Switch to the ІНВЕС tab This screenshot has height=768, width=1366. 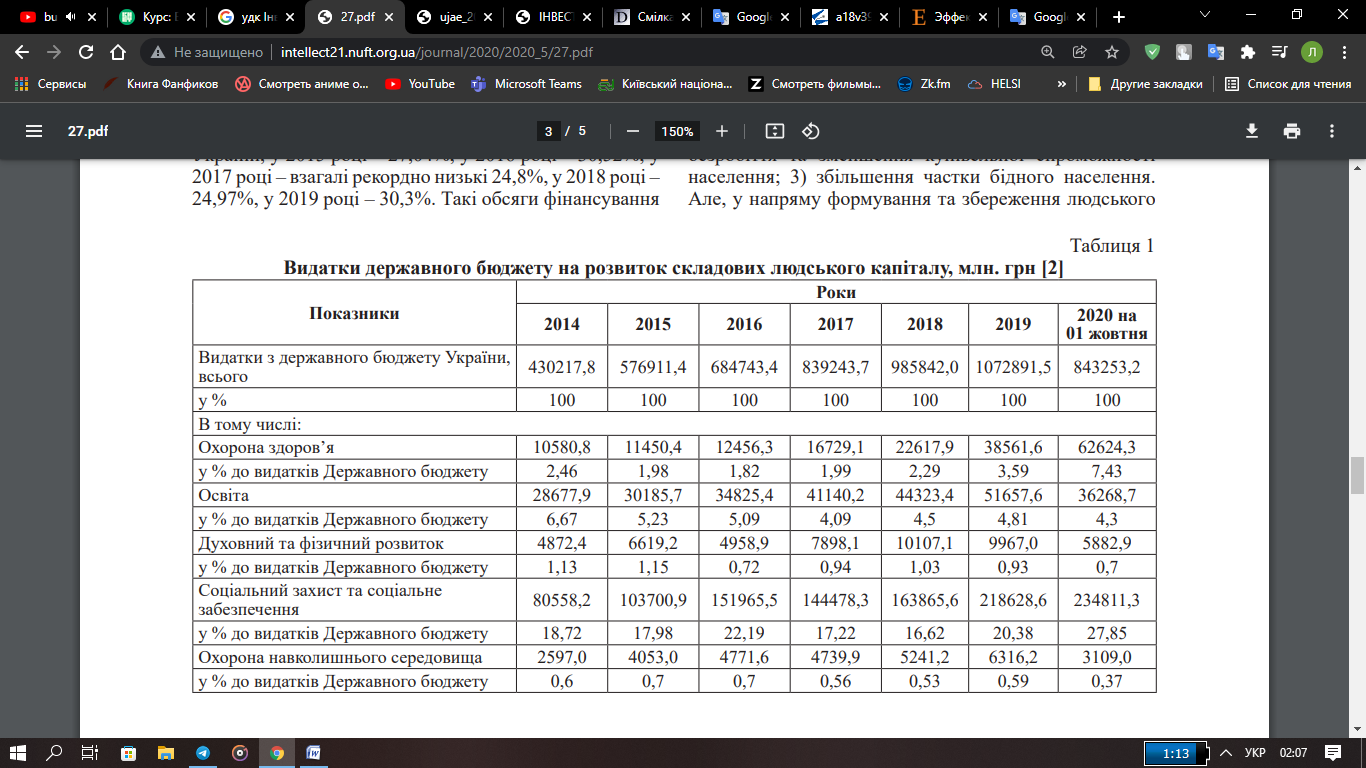551,17
